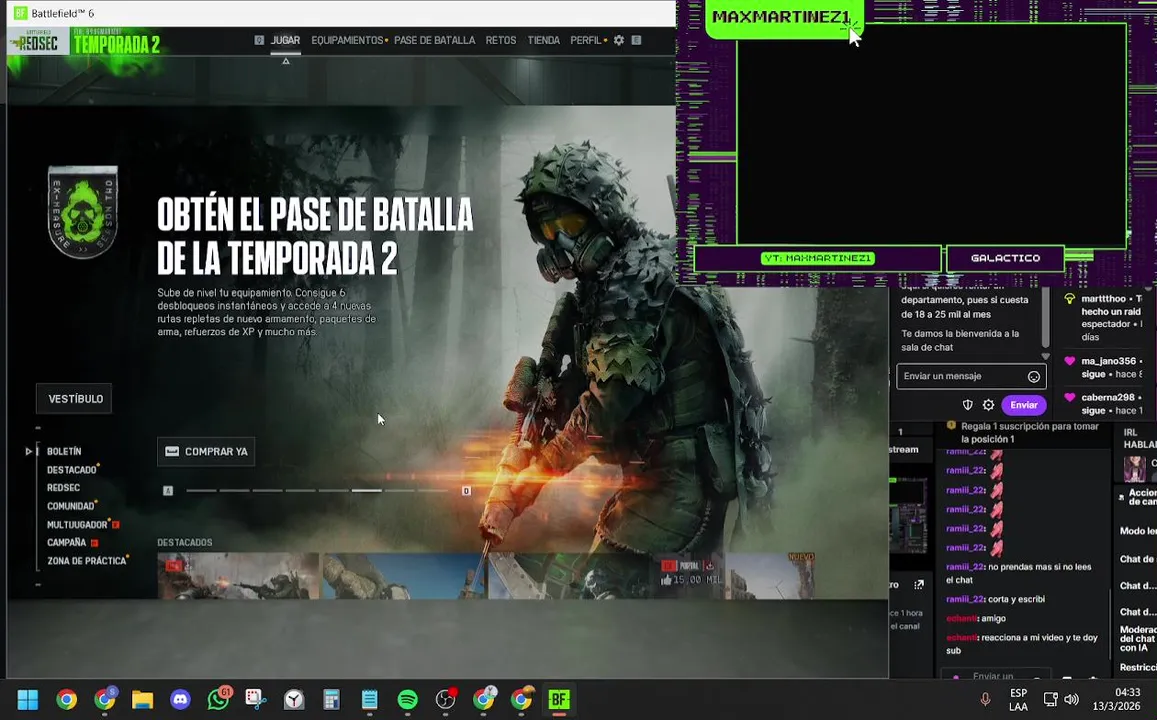Open RETOS tab
1157x720 pixels.
[x=501, y=40]
